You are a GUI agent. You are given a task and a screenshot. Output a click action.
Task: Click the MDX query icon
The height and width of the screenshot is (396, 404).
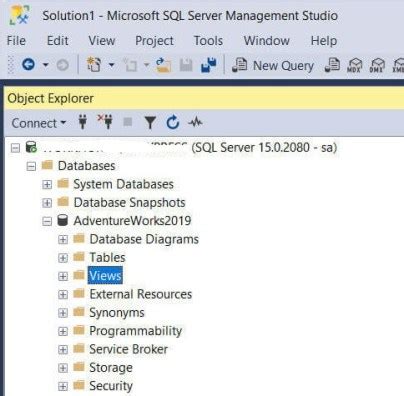point(354,65)
